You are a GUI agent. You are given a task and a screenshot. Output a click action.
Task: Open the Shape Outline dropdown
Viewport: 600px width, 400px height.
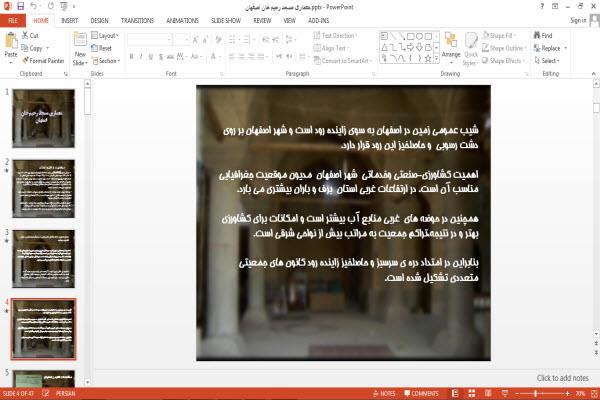(x=504, y=48)
